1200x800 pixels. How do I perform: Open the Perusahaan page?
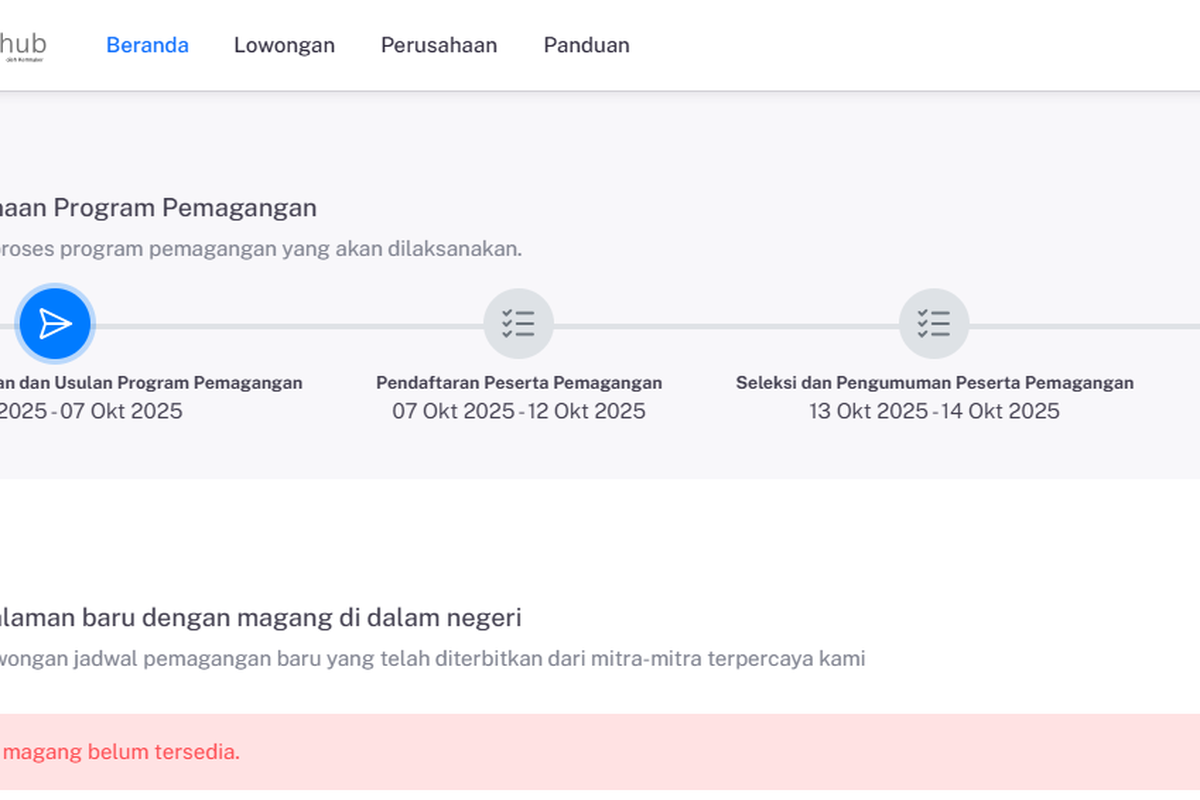click(x=439, y=45)
